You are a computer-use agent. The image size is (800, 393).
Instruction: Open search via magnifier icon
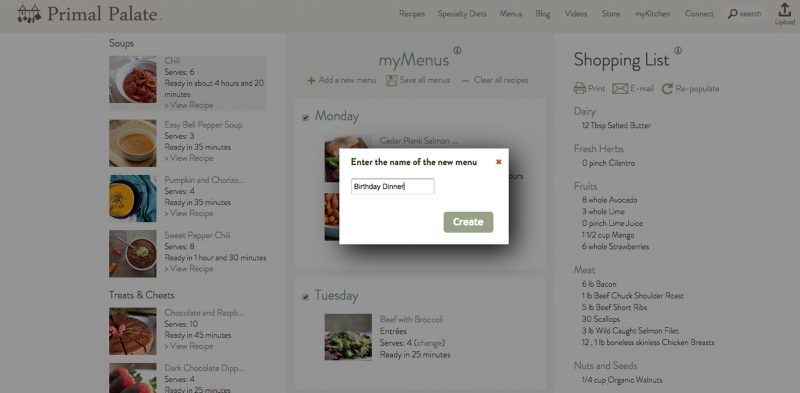(733, 14)
